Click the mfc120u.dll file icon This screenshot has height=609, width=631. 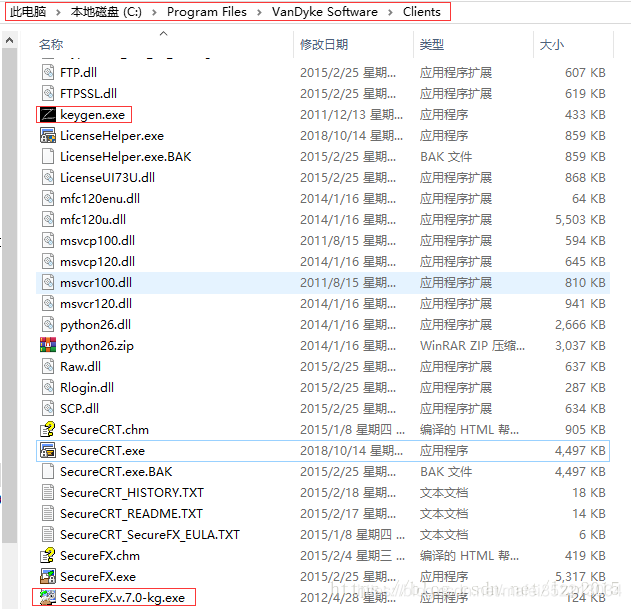(x=48, y=219)
